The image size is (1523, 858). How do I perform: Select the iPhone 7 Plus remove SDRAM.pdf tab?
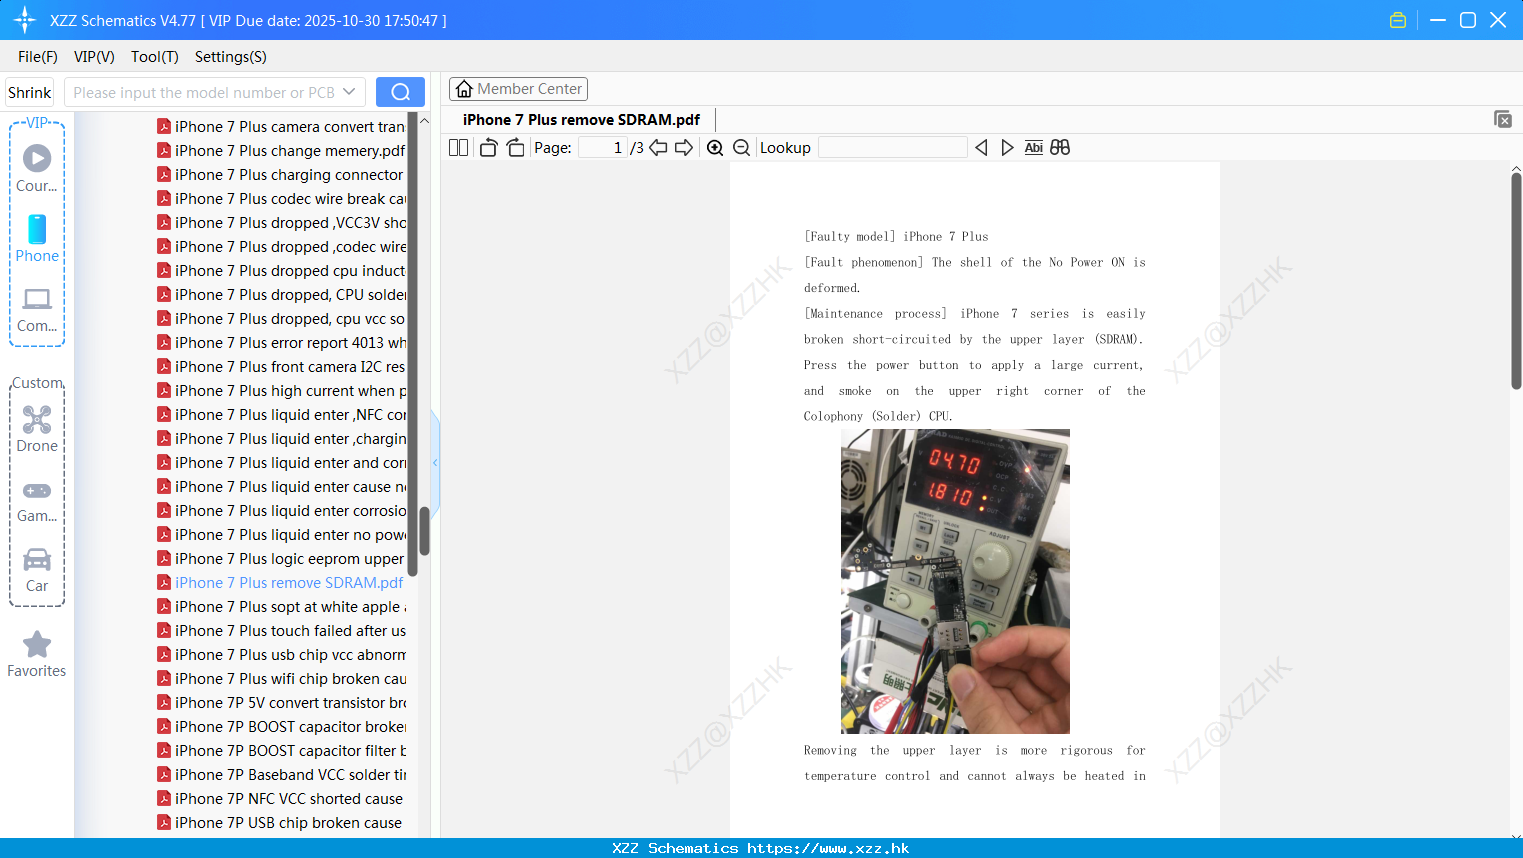pyautogui.click(x=581, y=120)
